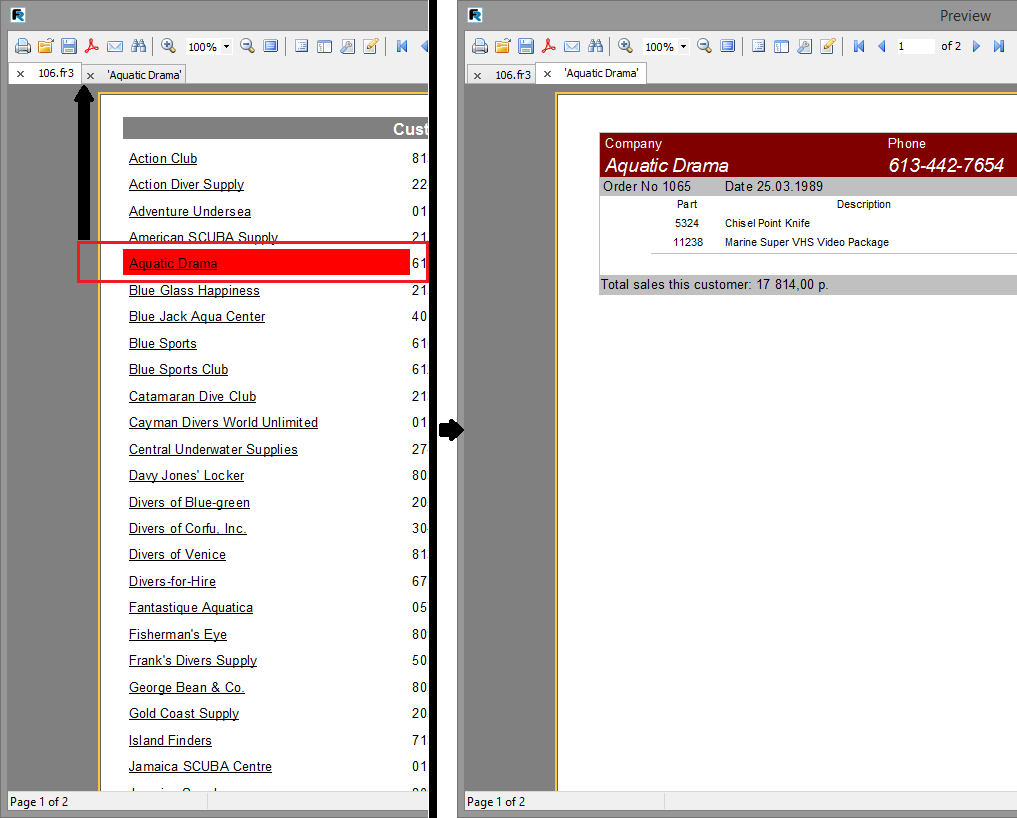Show outline icon in left window
This screenshot has height=818, width=1017.
click(x=301, y=46)
